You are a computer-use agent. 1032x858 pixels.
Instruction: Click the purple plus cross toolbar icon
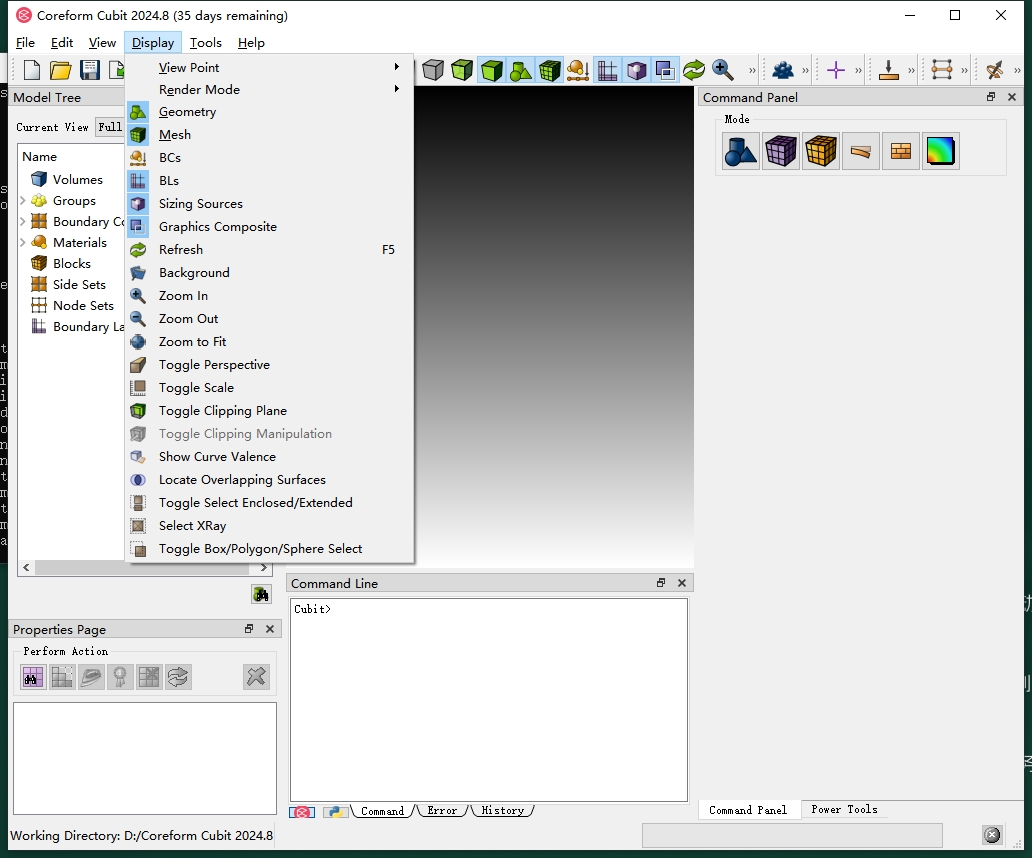click(x=836, y=70)
